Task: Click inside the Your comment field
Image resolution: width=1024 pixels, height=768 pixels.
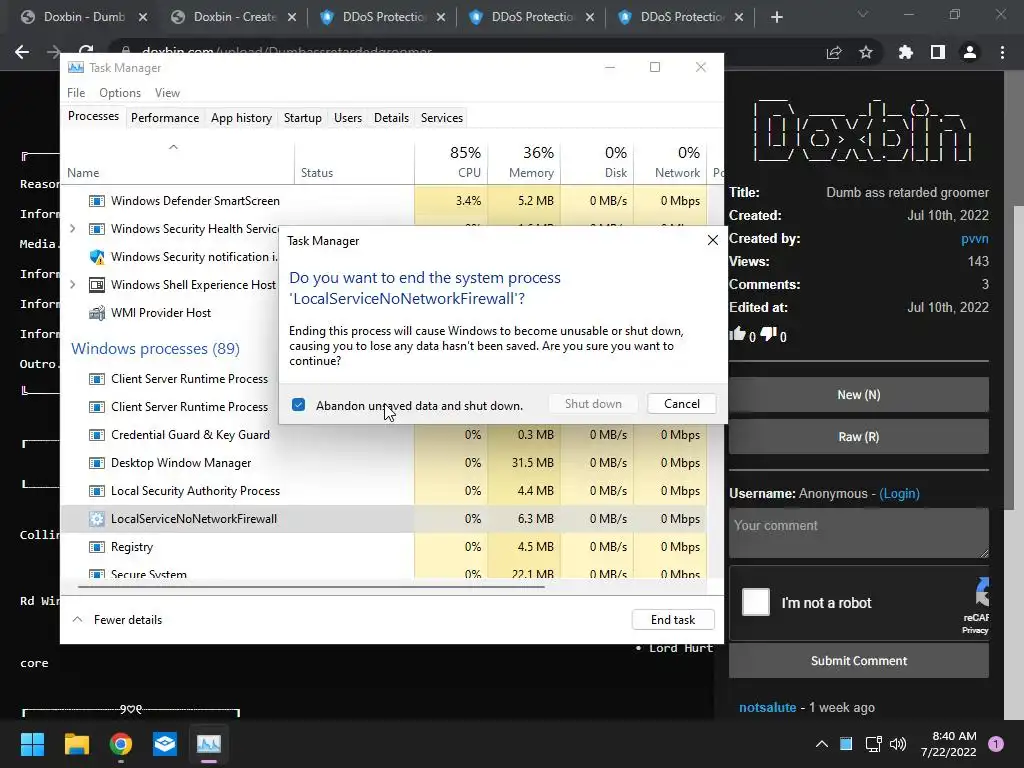Action: pyautogui.click(x=859, y=534)
